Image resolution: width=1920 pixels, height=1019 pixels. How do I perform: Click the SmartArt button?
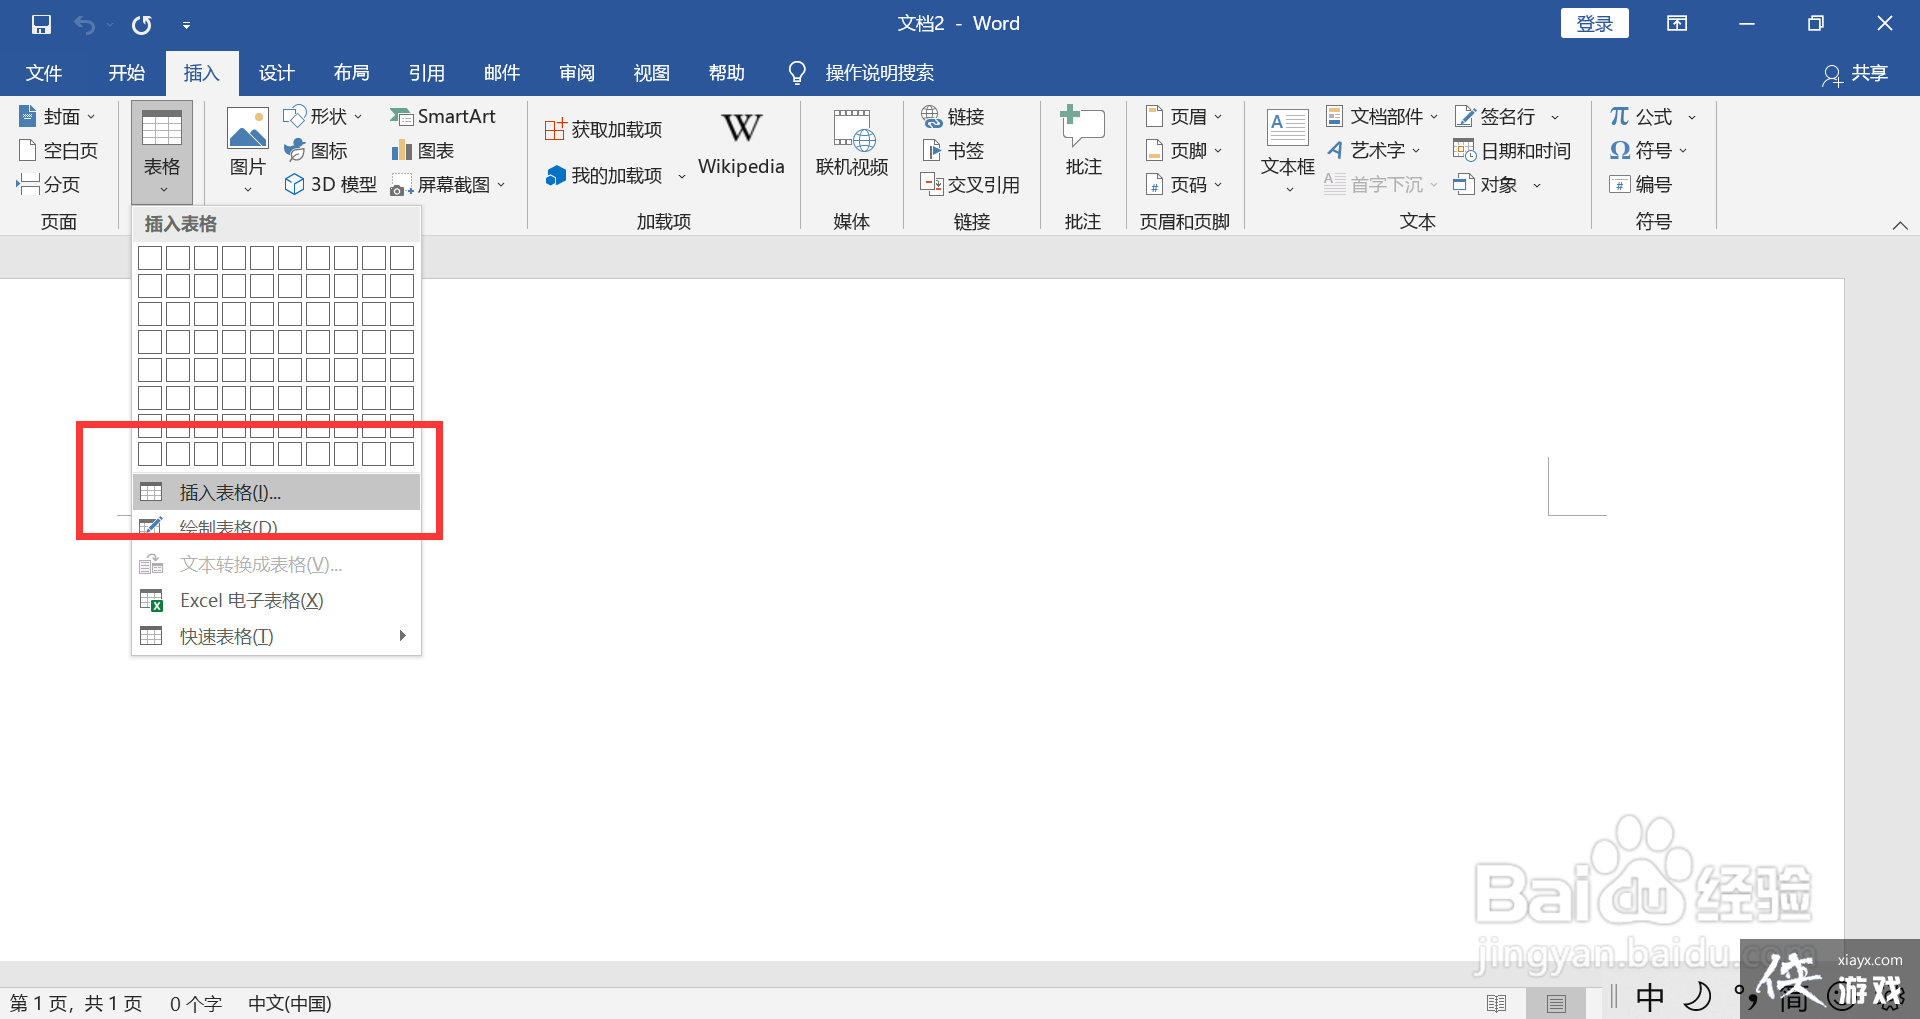click(x=442, y=117)
